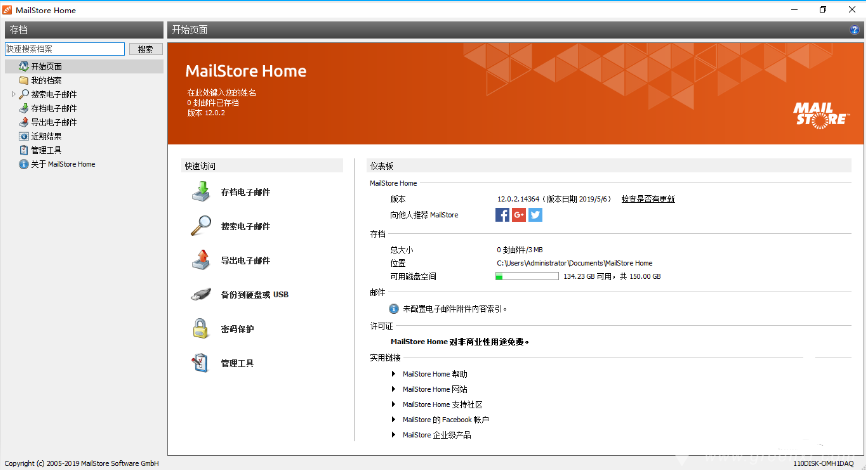Click the 开始页面 home icon in sidebar
Viewport: 866px width, 470px height.
(x=23, y=66)
